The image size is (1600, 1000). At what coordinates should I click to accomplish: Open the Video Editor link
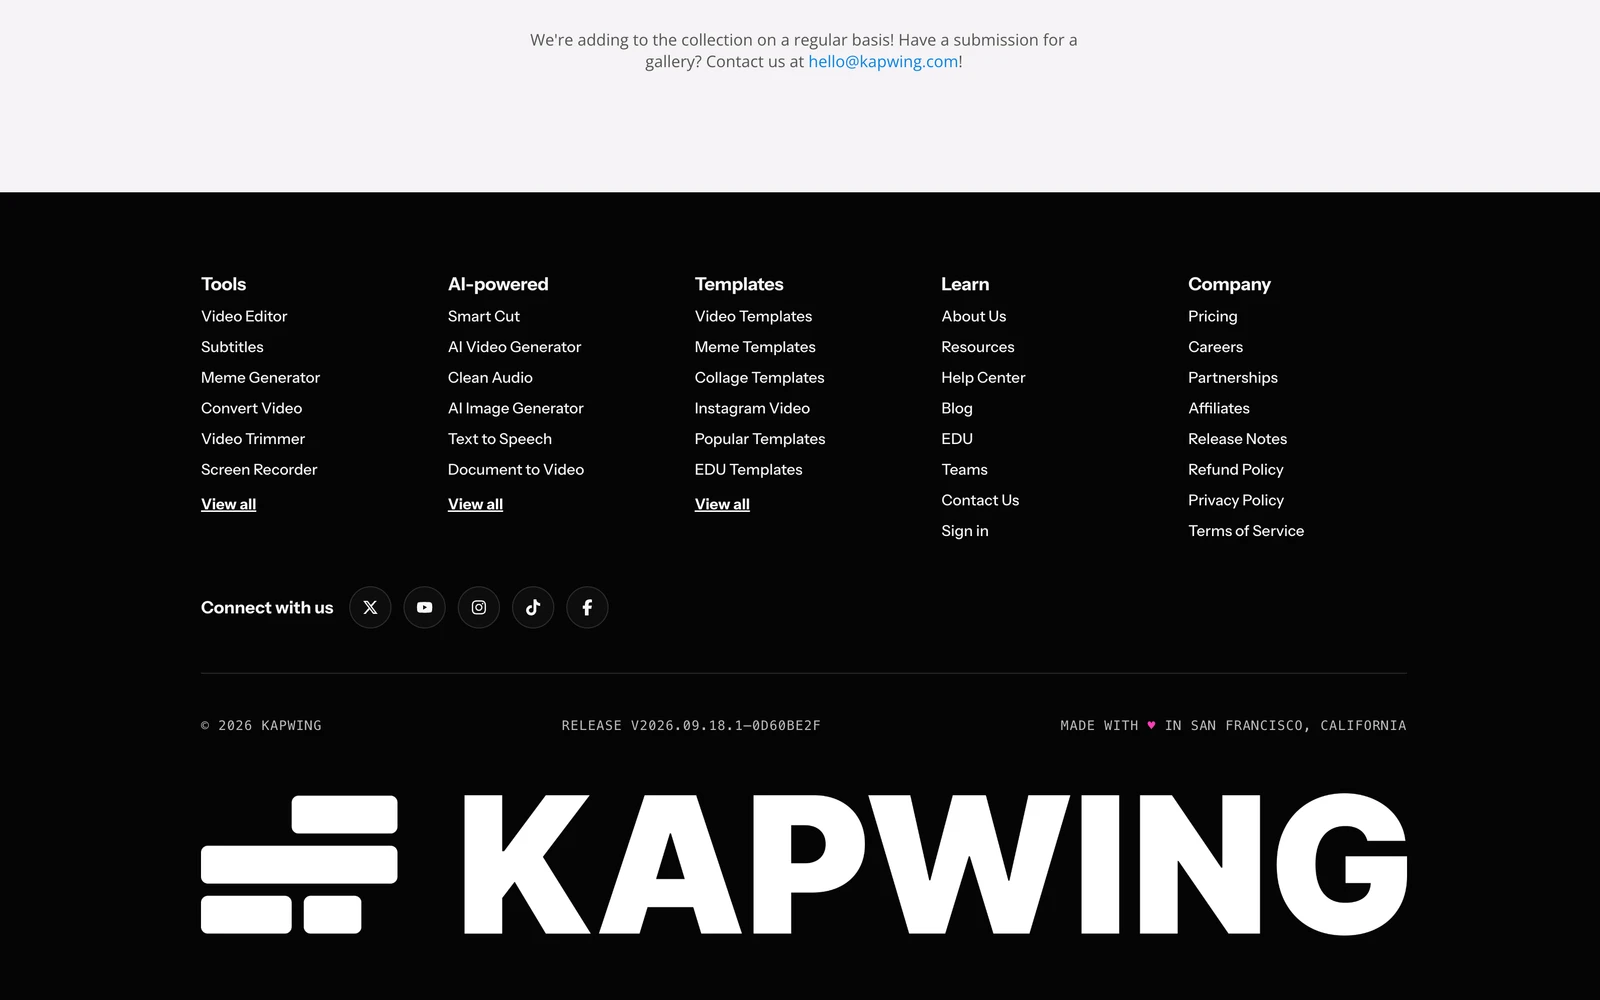click(x=244, y=316)
